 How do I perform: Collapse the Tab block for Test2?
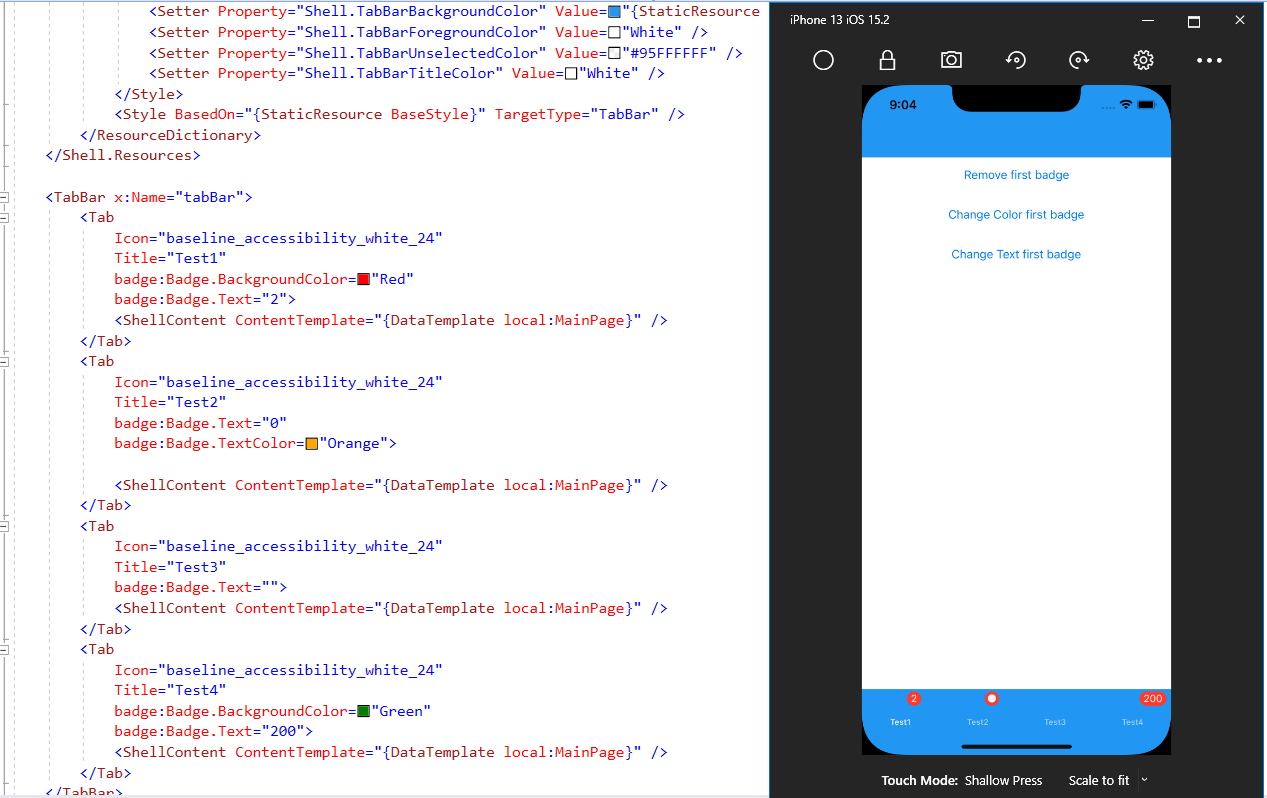(x=6, y=361)
